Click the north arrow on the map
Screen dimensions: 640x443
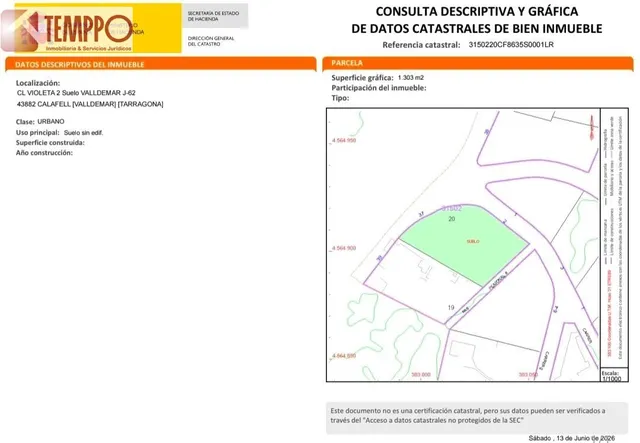pyautogui.click(x=591, y=128)
